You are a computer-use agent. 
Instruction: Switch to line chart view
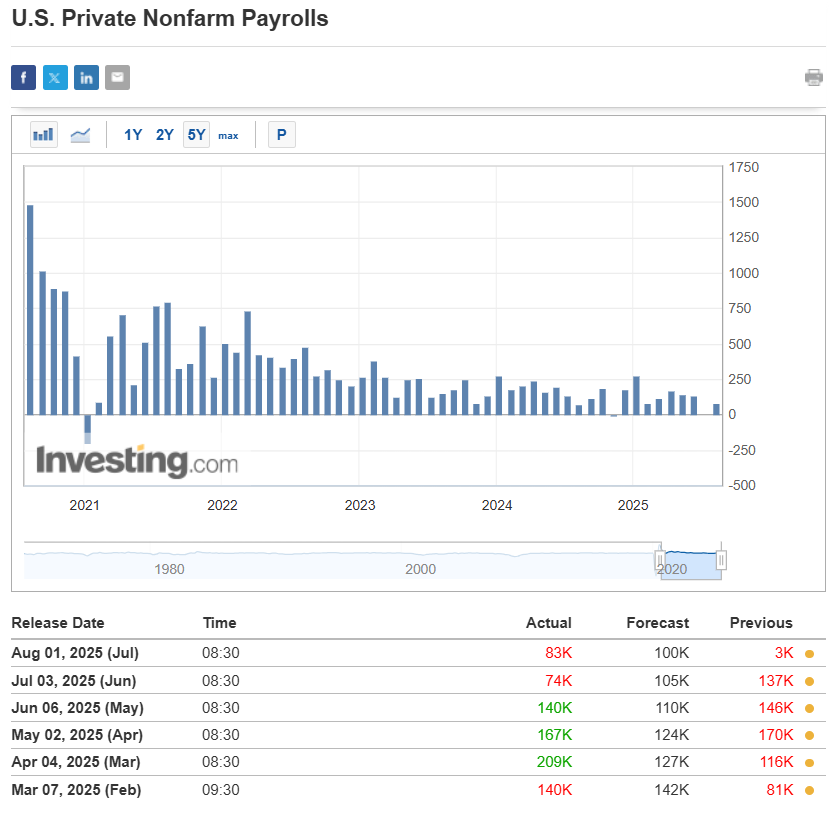[80, 134]
